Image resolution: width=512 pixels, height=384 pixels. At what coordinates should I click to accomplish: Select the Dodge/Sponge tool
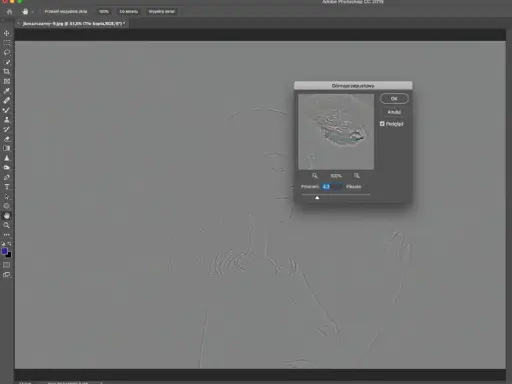7,168
